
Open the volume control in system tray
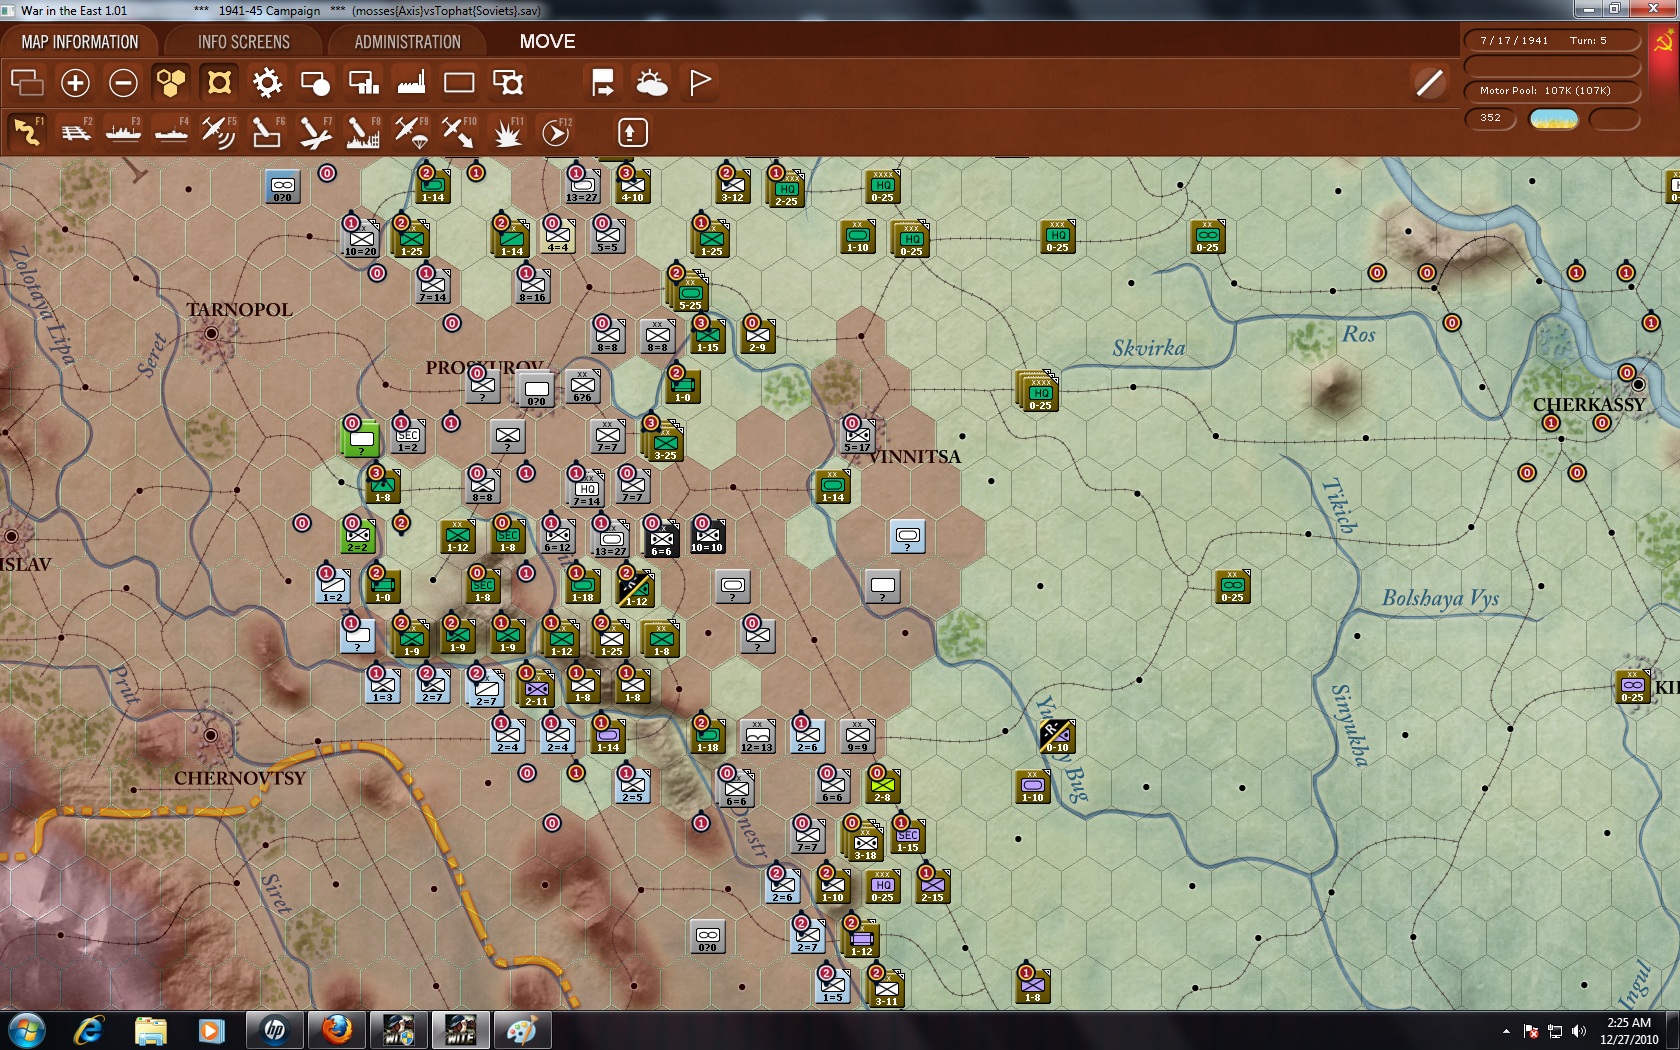(x=1579, y=1031)
